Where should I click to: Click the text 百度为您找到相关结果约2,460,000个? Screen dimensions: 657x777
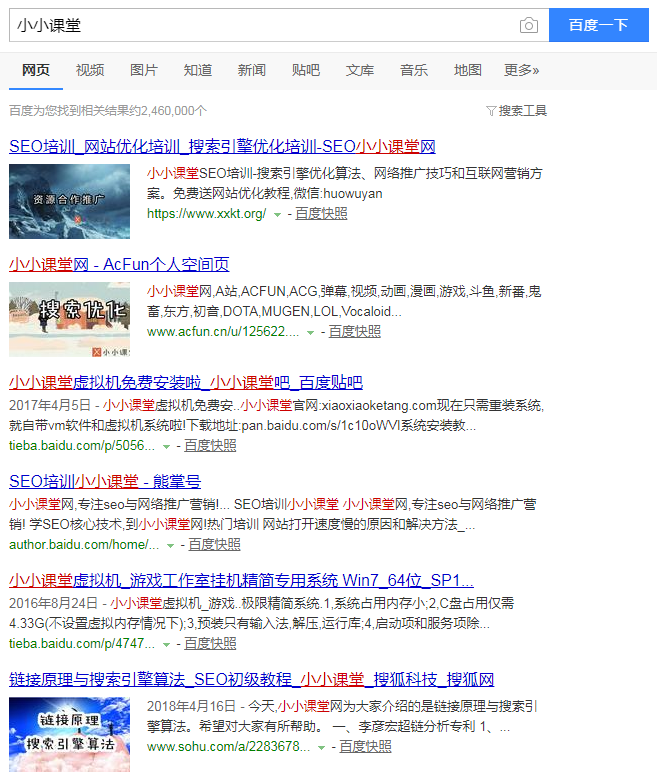coord(108,111)
